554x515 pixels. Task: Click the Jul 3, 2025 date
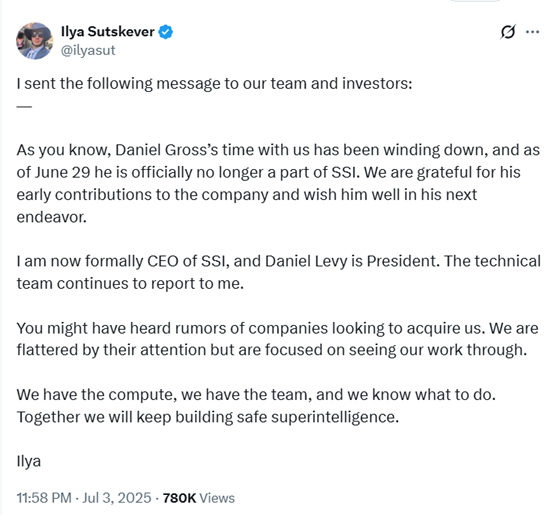[x=117, y=498]
